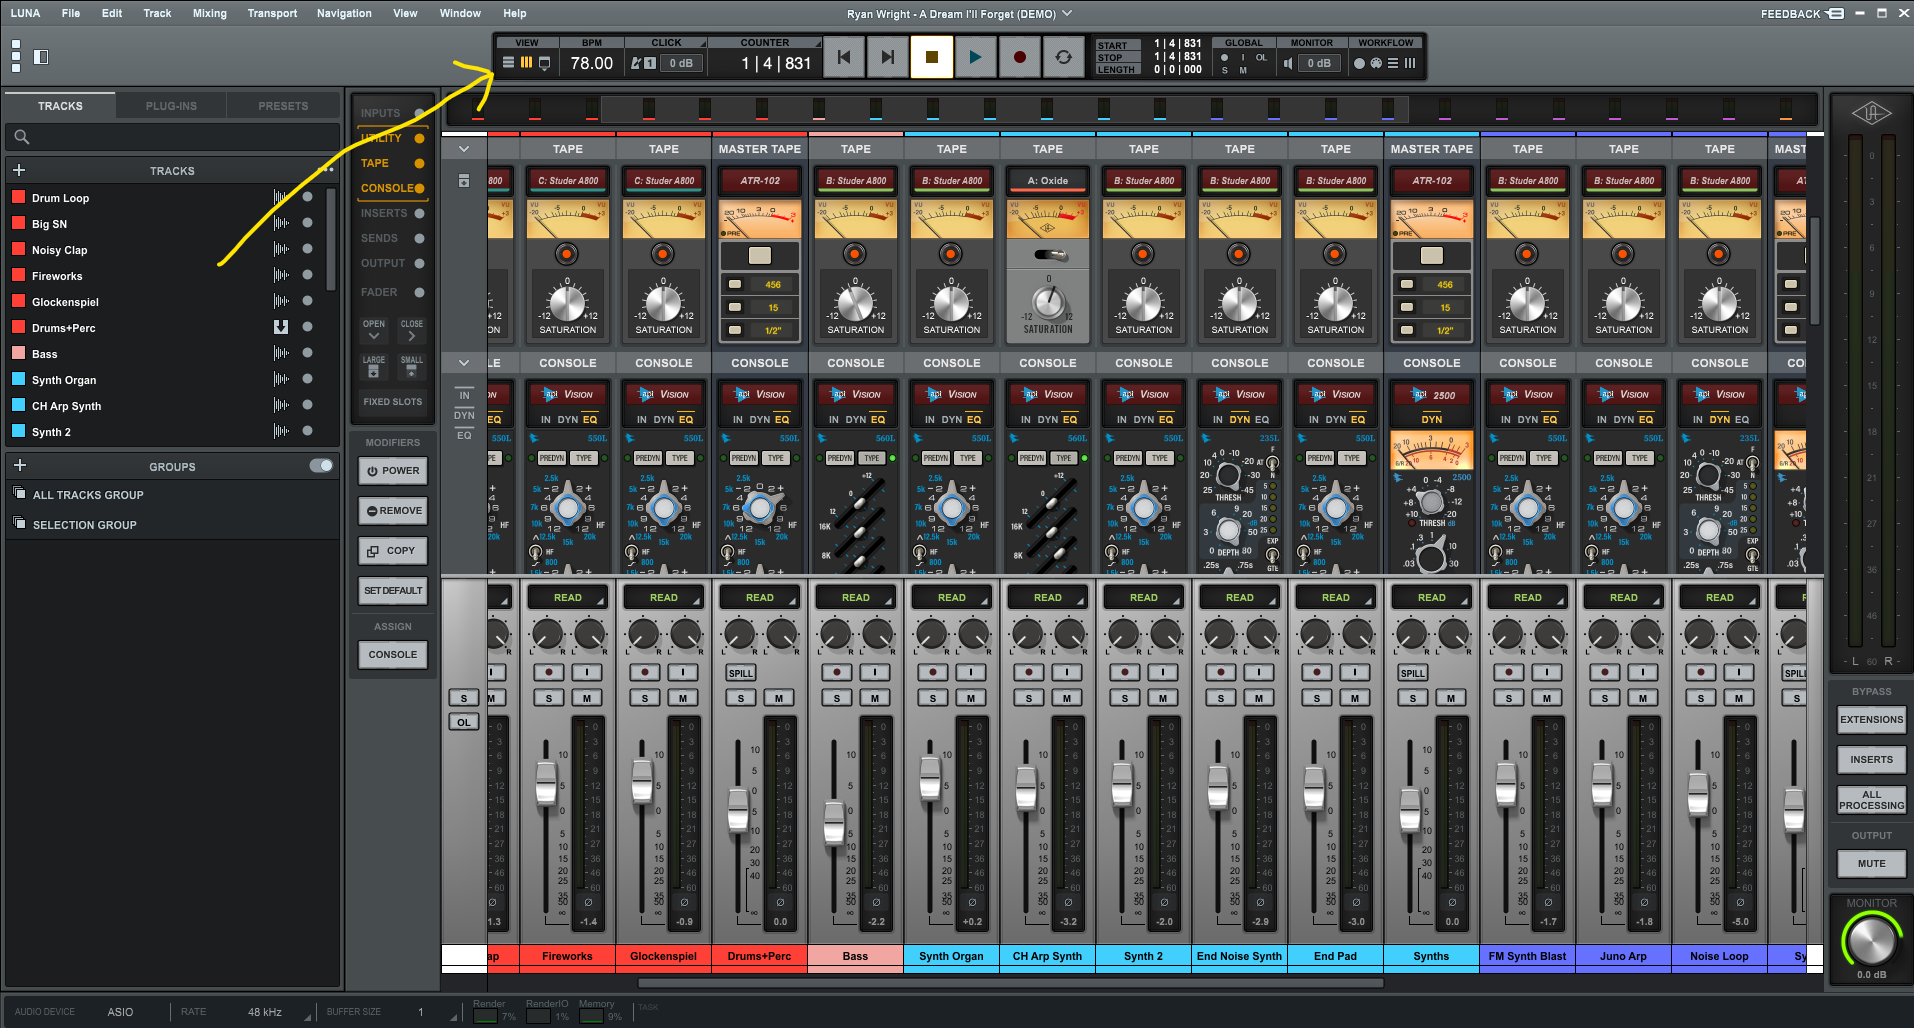
Task: Add a new track with the plus icon
Action: (19, 170)
